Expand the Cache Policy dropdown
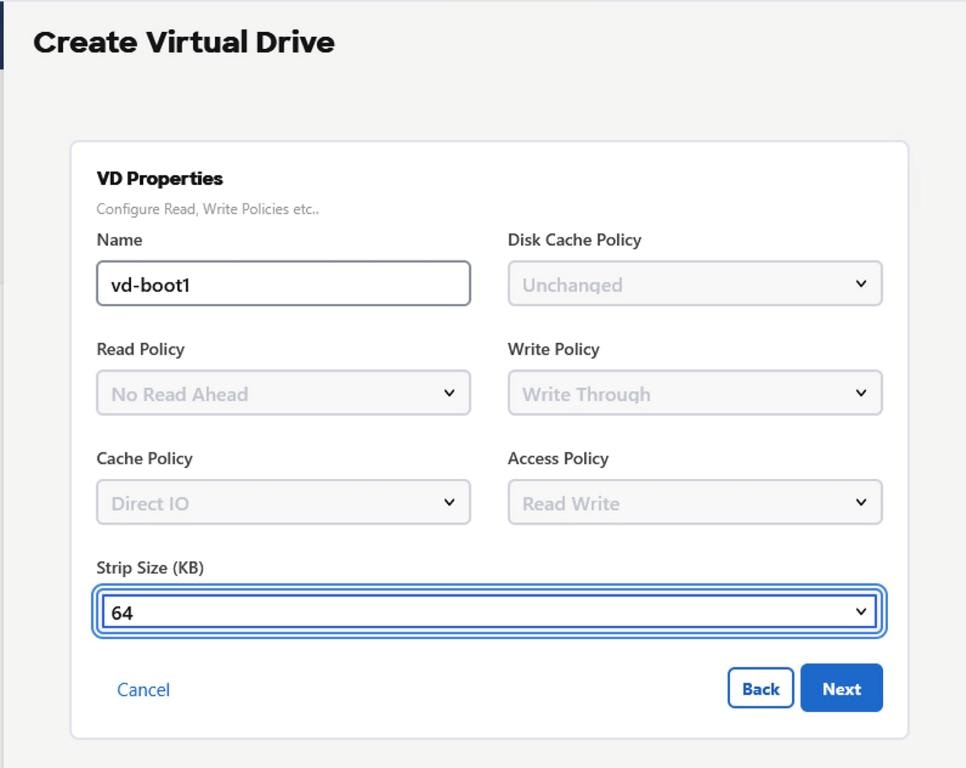The width and height of the screenshot is (966, 768). [x=283, y=502]
